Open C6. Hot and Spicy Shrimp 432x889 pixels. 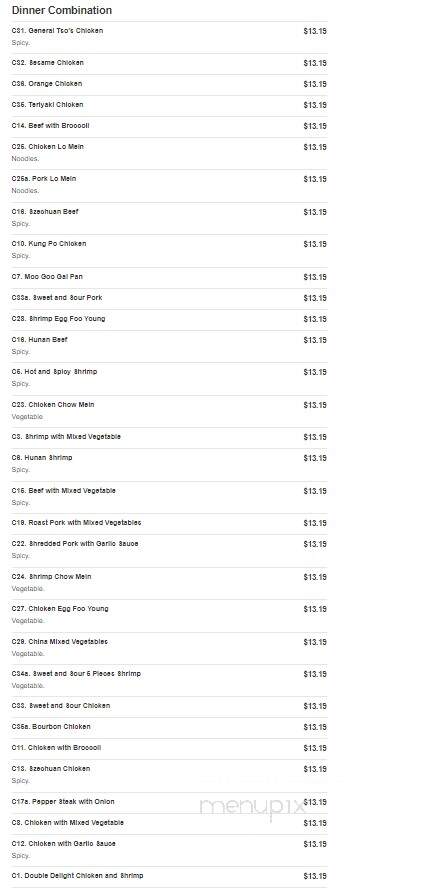pos(170,379)
